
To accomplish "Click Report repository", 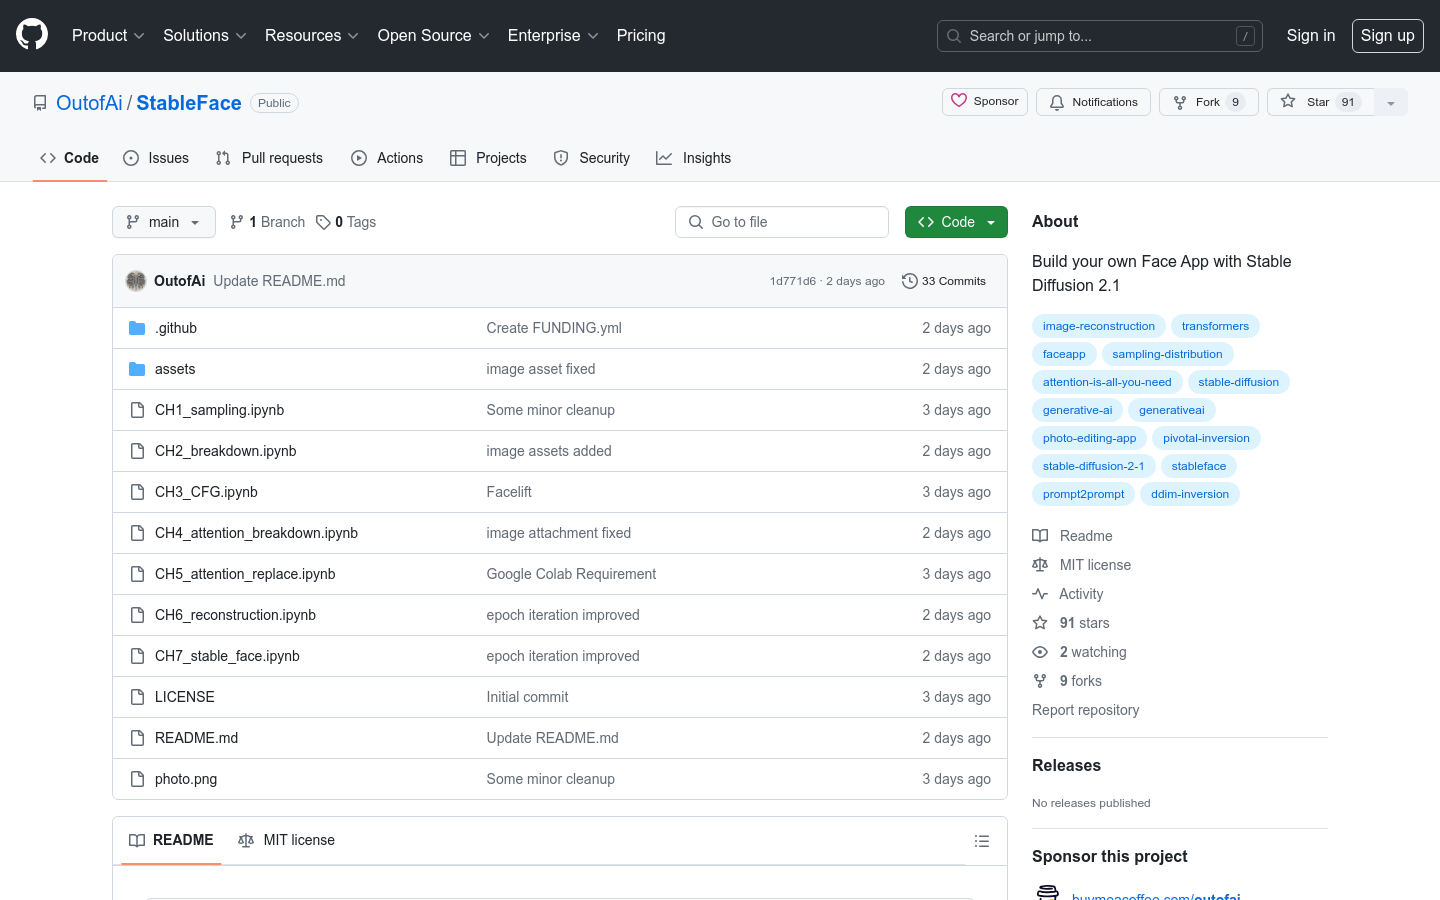I will pyautogui.click(x=1085, y=710).
